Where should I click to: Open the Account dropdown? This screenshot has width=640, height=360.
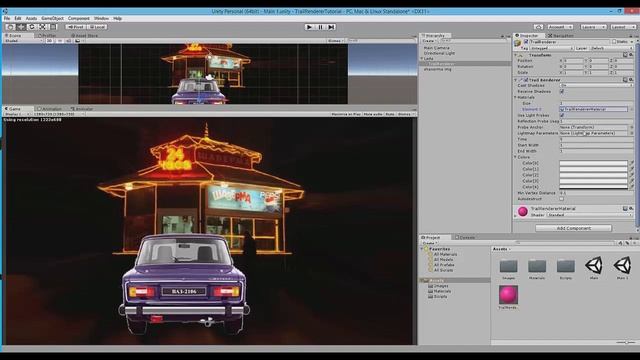click(560, 27)
